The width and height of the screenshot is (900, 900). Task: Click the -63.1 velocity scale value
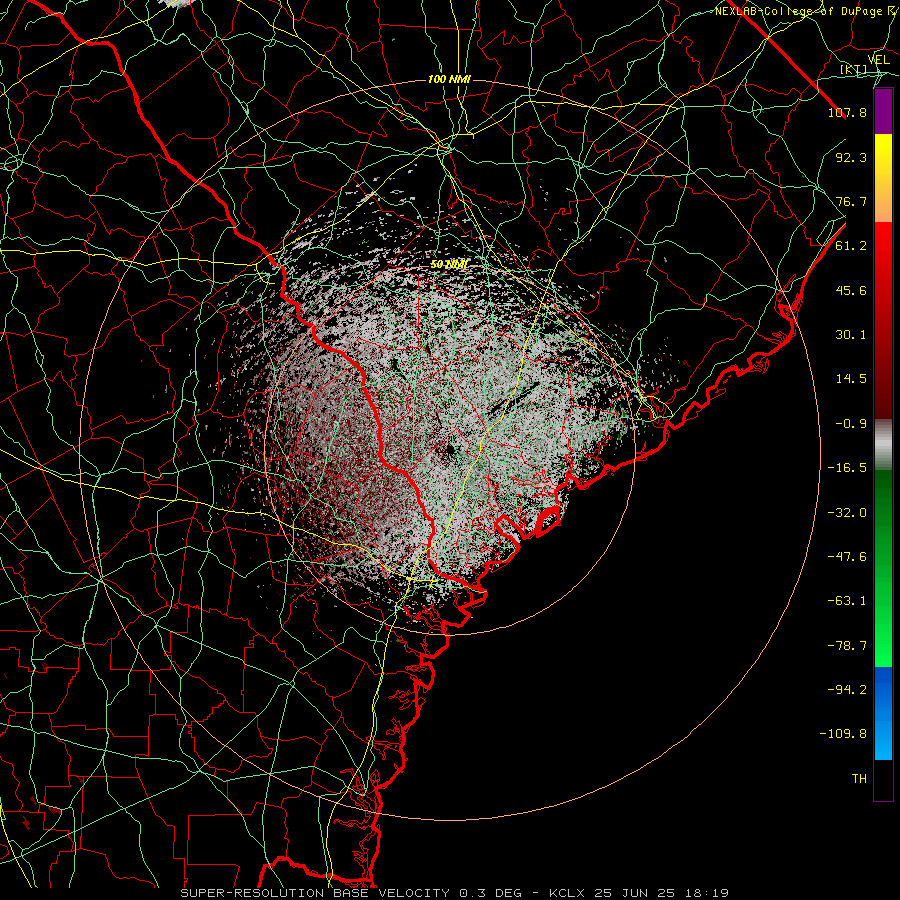click(x=847, y=601)
